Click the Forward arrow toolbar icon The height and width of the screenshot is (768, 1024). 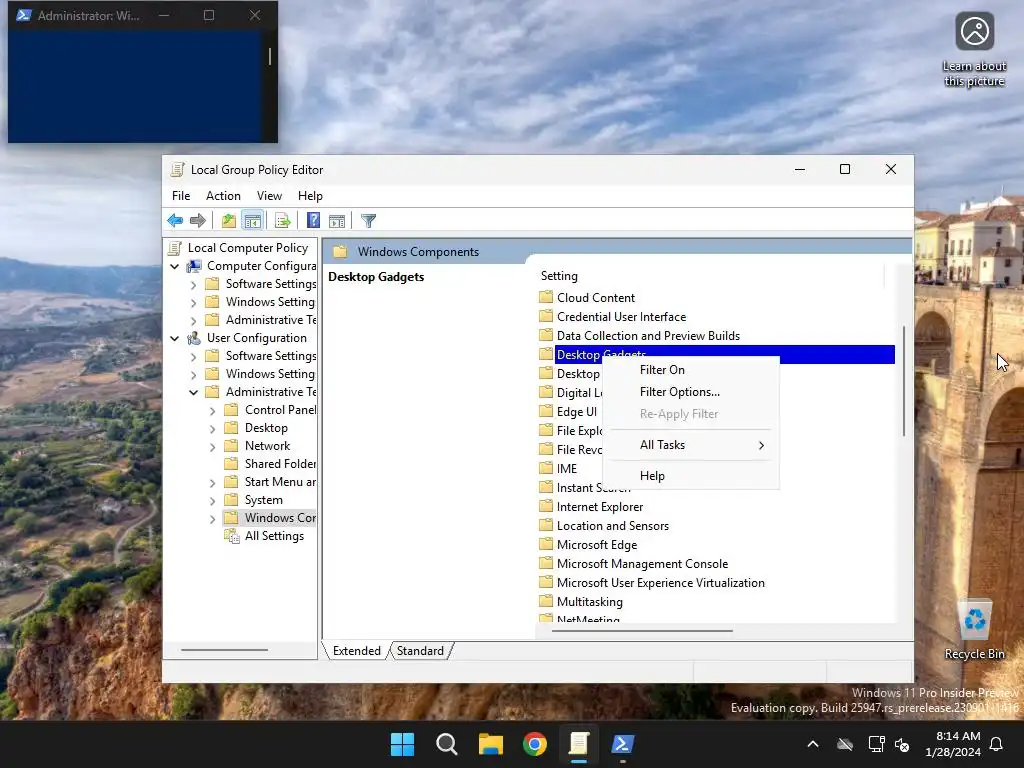click(x=198, y=221)
